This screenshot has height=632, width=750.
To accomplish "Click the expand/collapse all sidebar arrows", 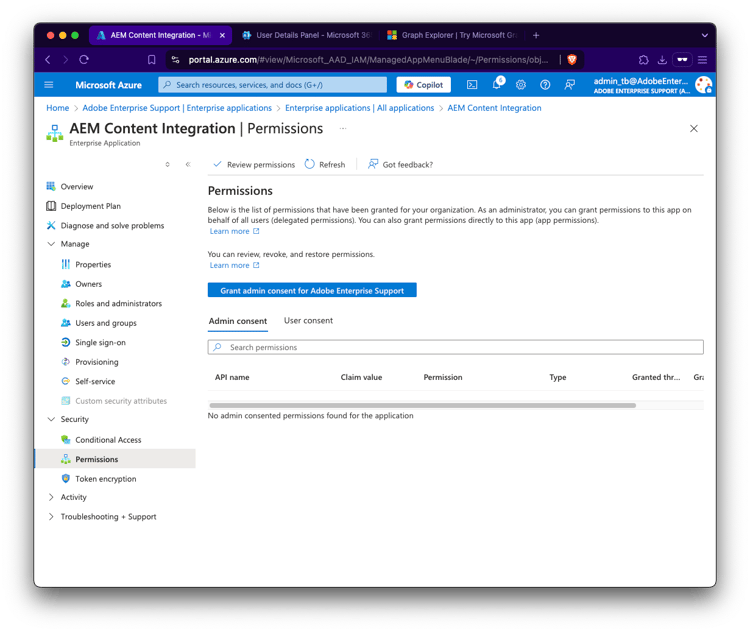I will coord(167,164).
